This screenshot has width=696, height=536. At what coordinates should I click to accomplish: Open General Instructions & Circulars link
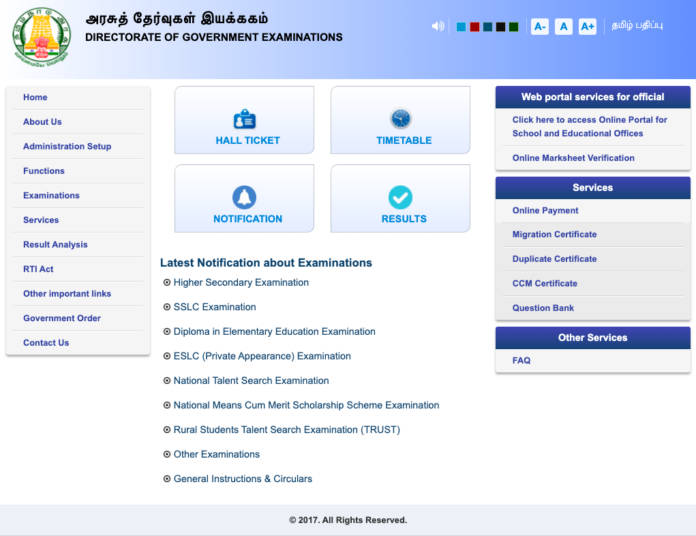(243, 479)
